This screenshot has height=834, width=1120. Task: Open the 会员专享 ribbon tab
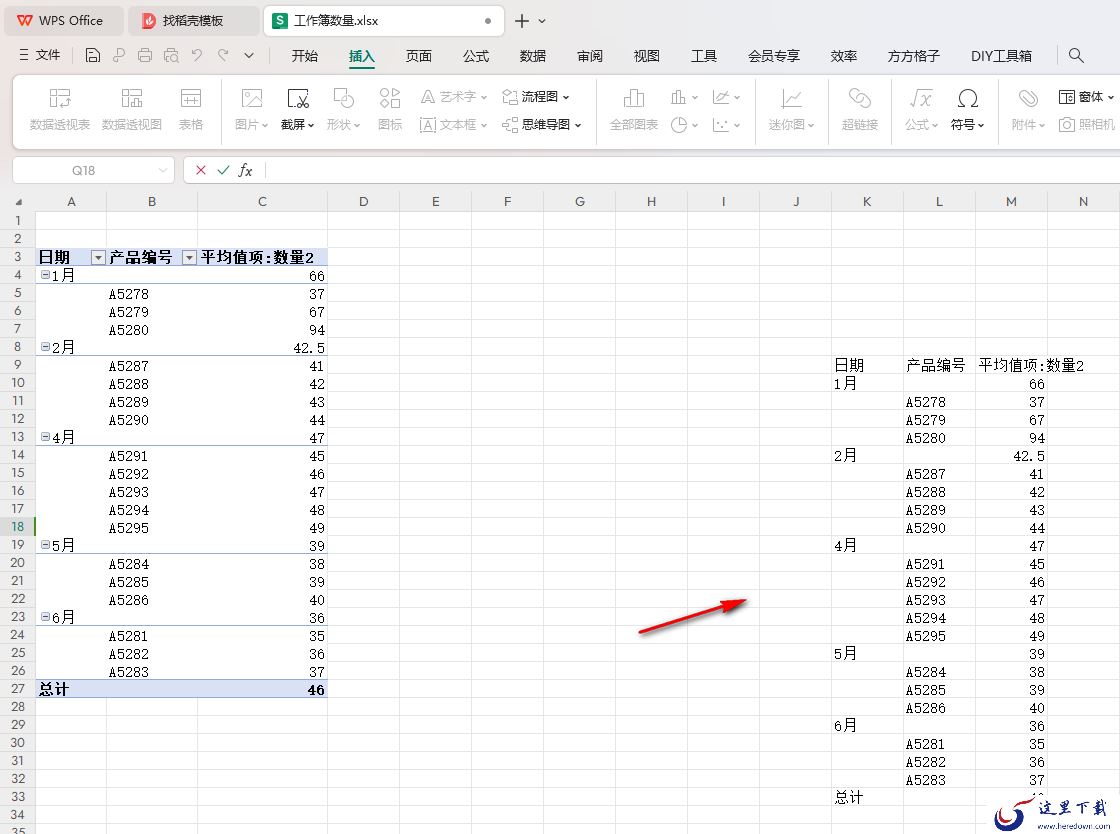774,56
